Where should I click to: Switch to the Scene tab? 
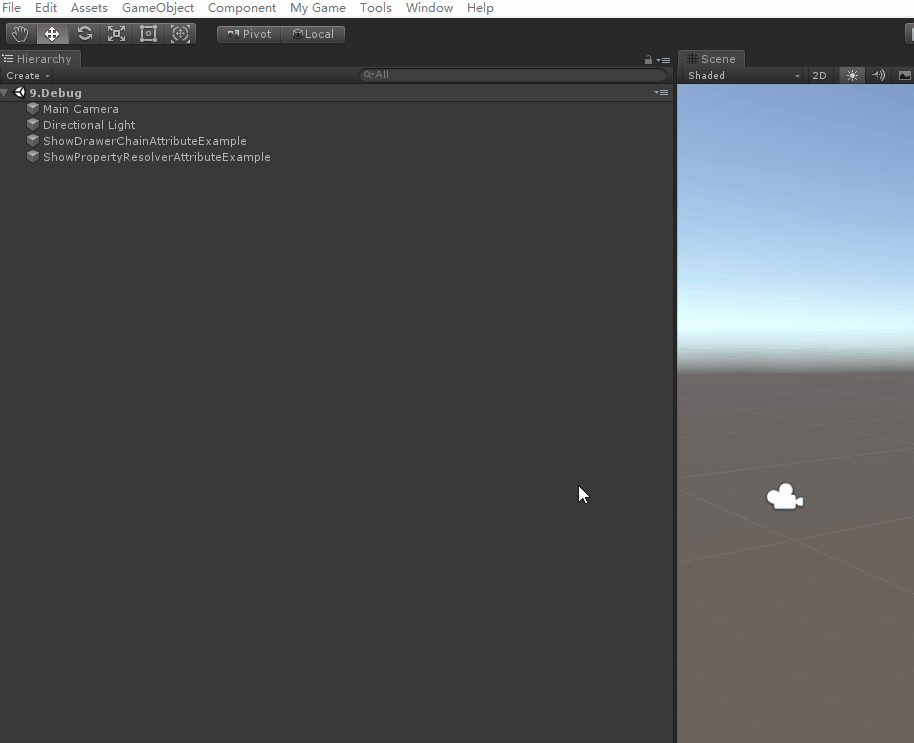(711, 59)
